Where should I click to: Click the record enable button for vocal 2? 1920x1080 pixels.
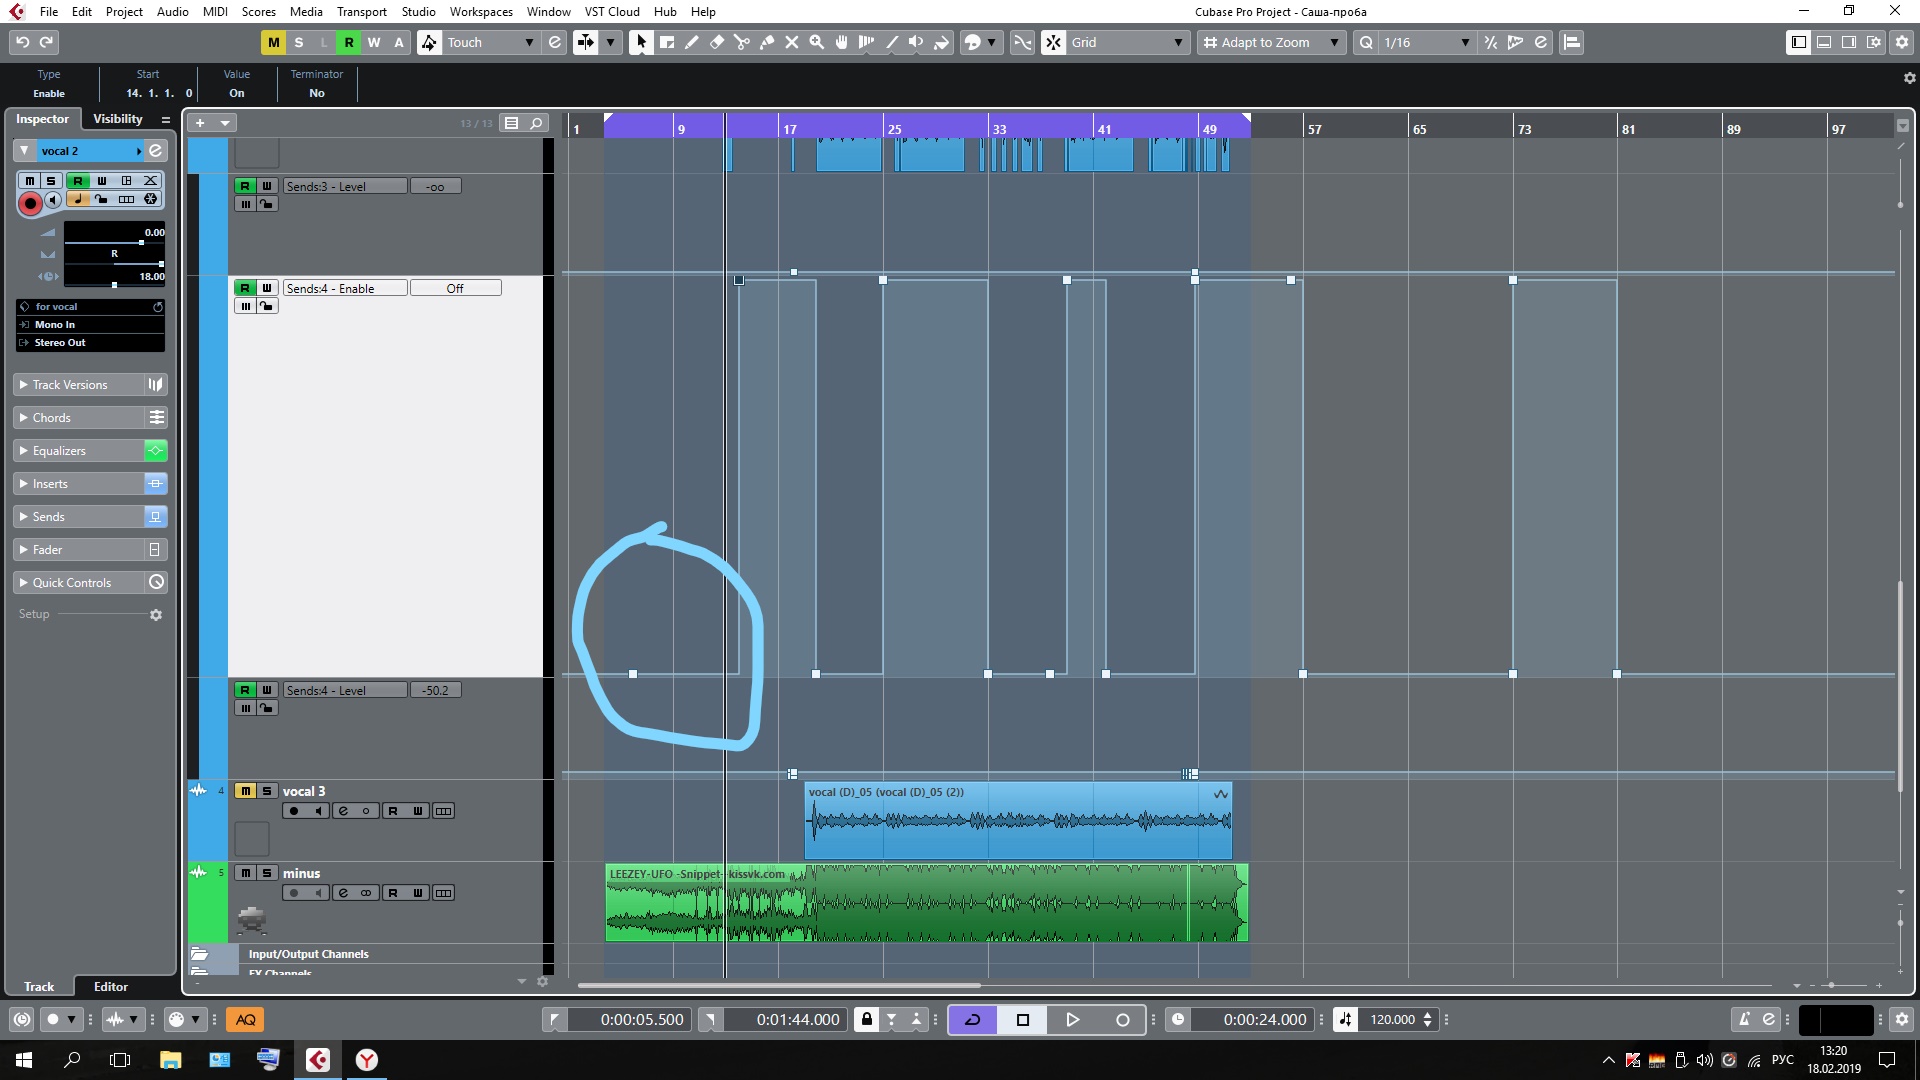(30, 203)
